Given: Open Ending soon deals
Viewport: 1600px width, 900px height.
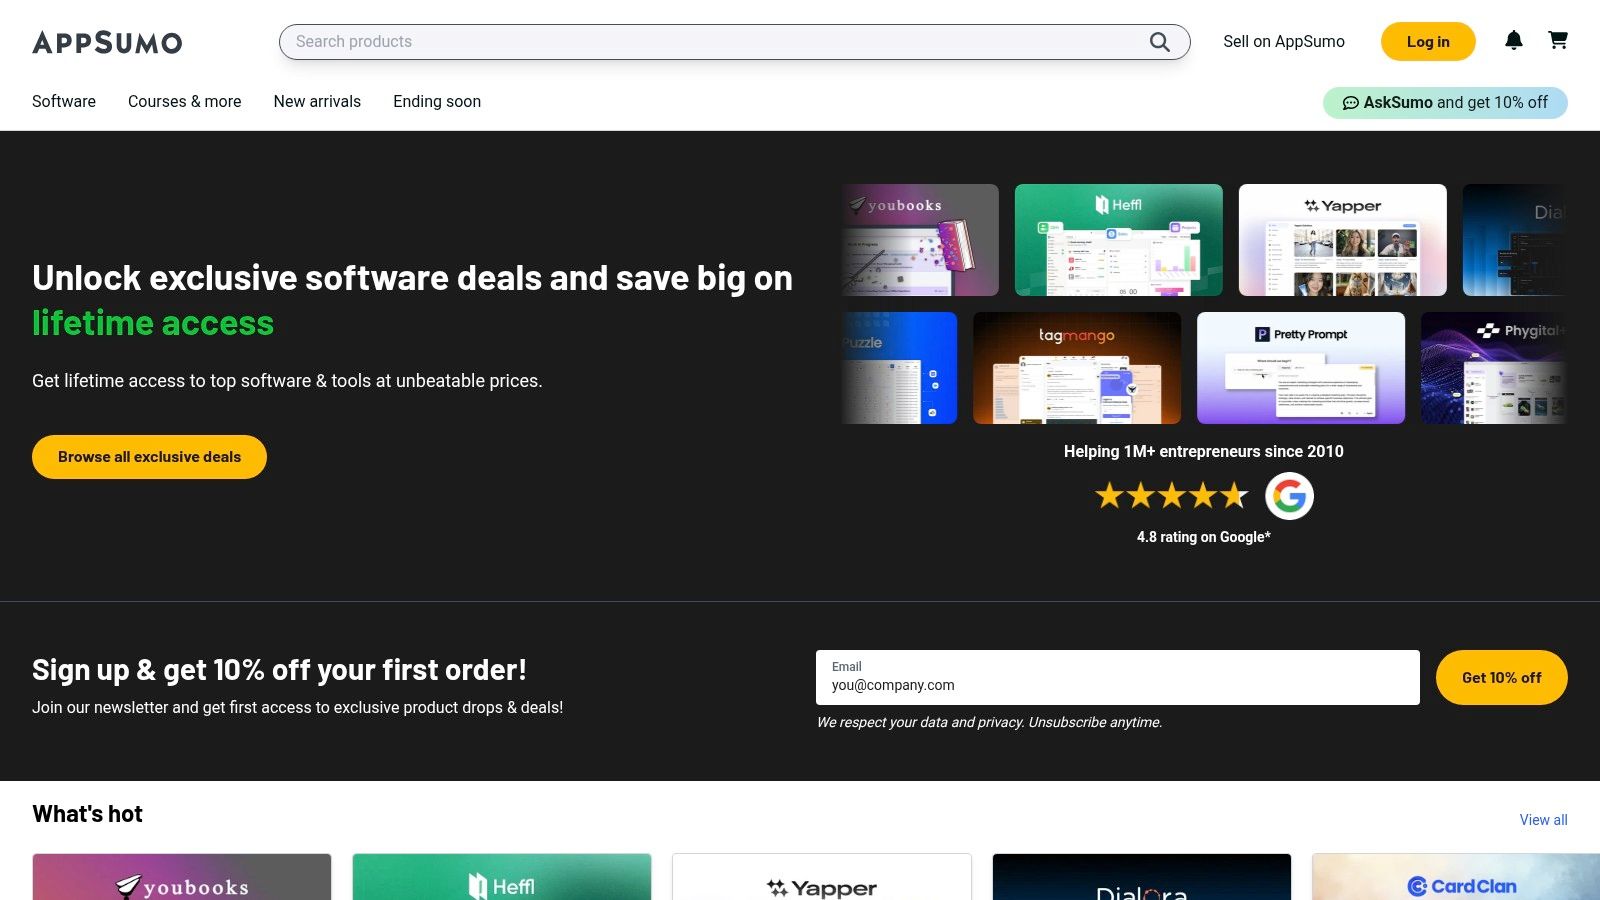Looking at the screenshot, I should [437, 101].
